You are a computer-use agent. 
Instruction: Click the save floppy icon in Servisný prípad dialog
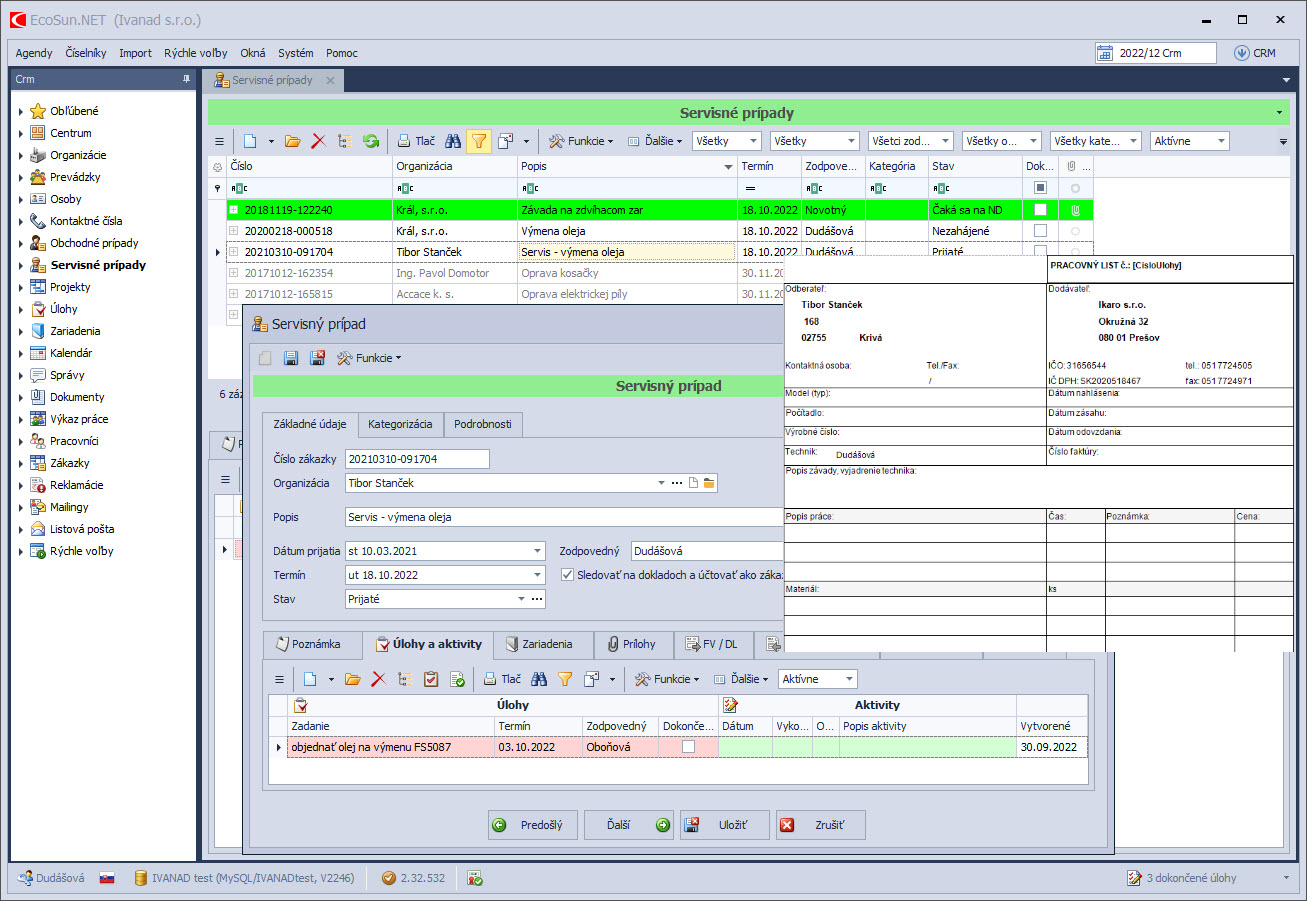pos(291,358)
